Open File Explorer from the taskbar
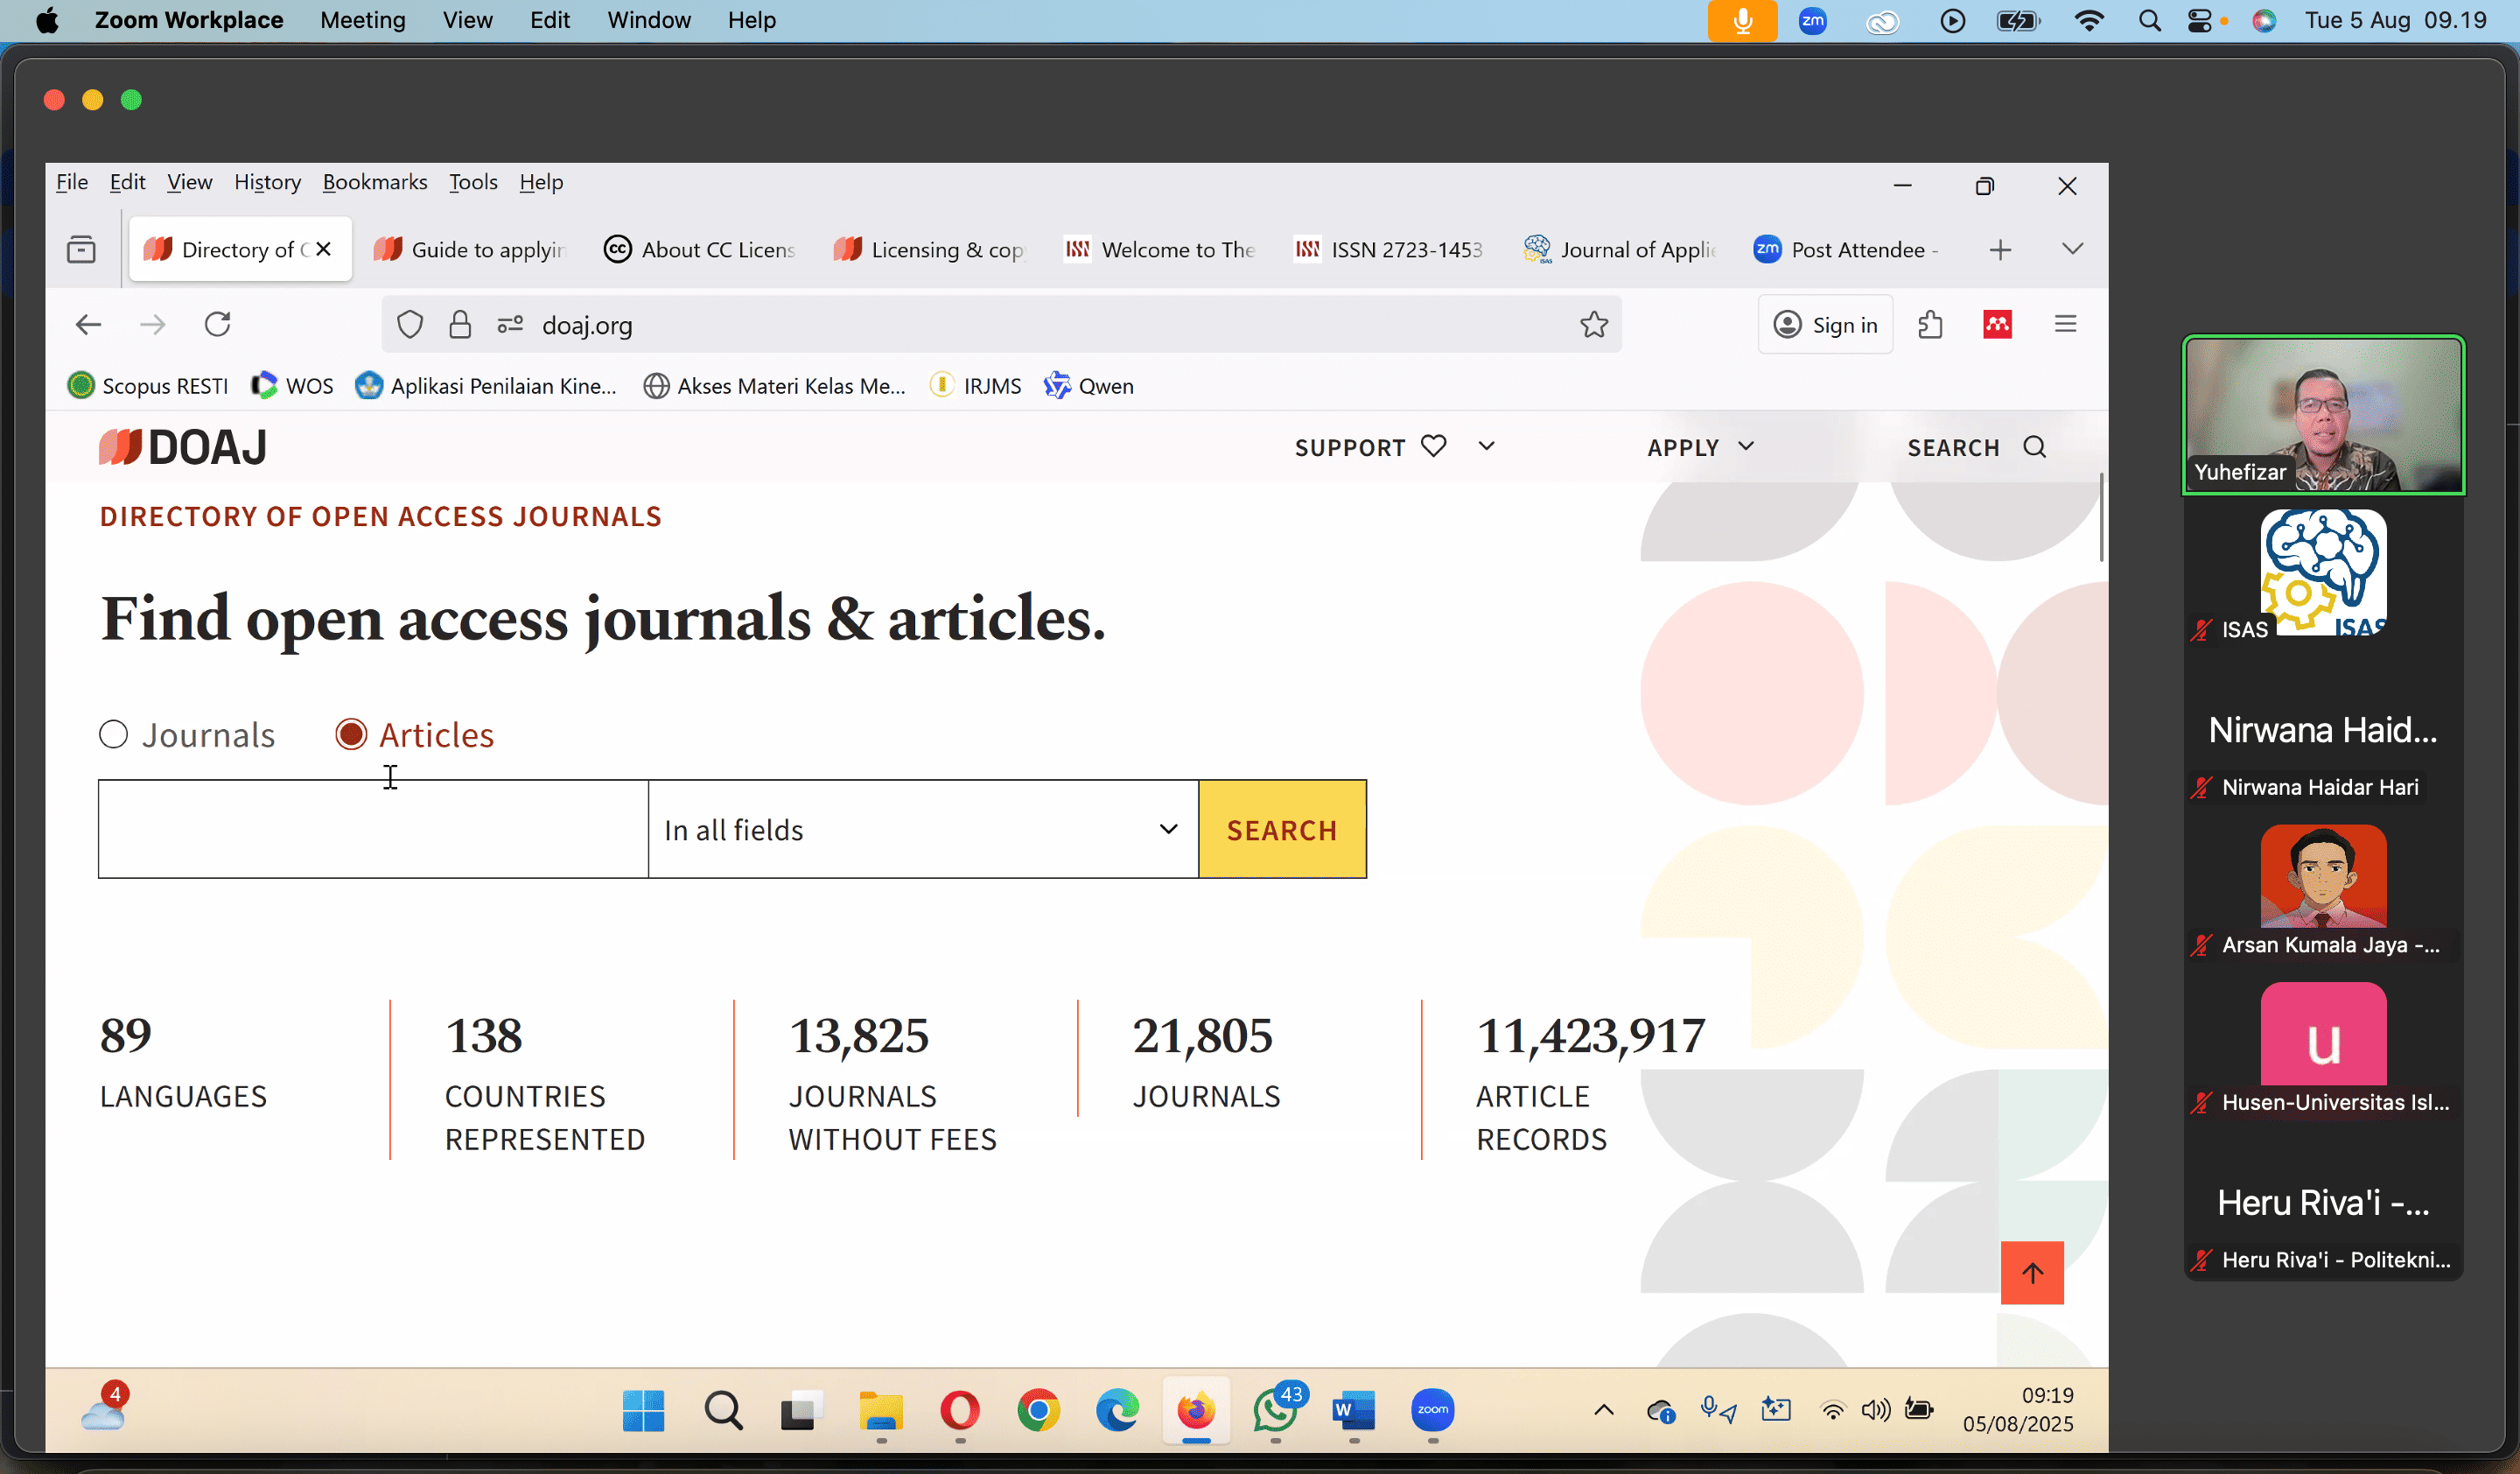The width and height of the screenshot is (2520, 1474). (x=881, y=1411)
